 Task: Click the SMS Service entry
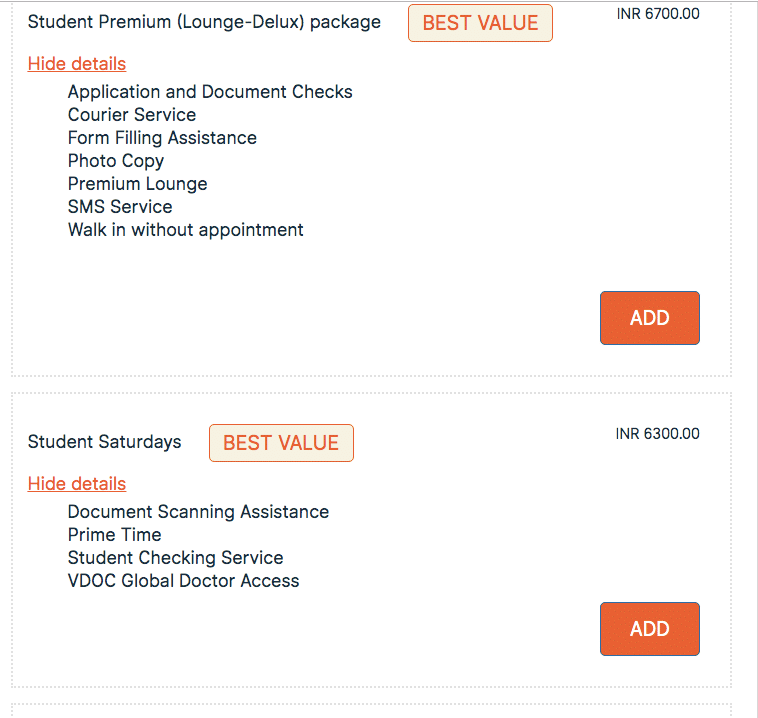120,207
